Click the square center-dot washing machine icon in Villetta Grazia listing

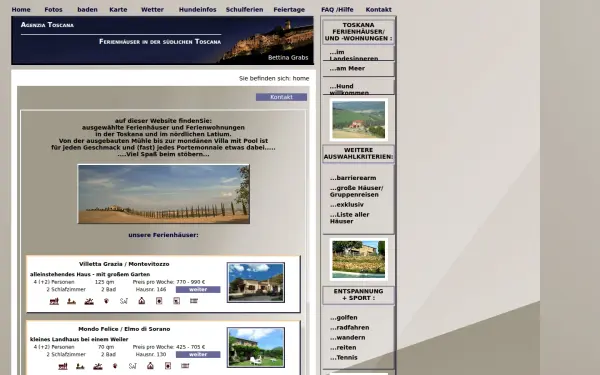pos(159,301)
